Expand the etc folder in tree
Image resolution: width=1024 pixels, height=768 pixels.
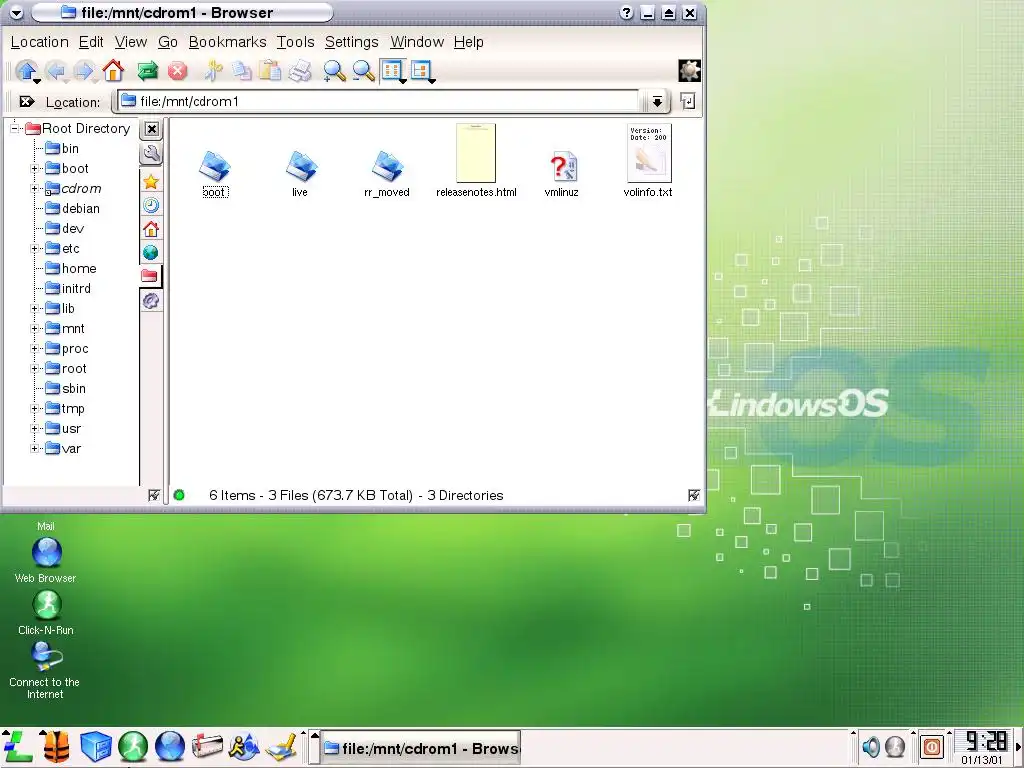click(34, 249)
